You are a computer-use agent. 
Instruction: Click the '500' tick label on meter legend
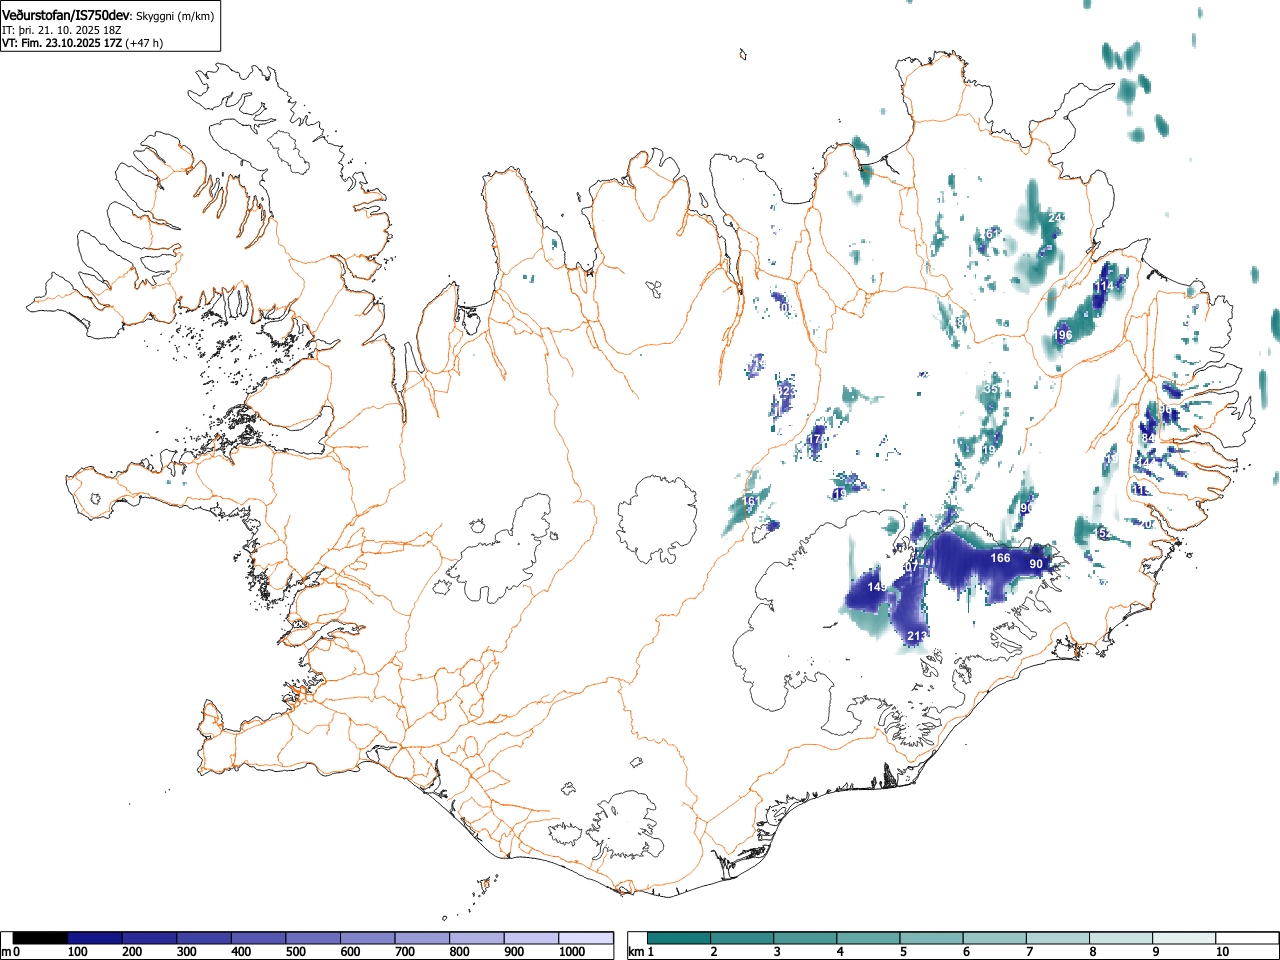click(295, 952)
